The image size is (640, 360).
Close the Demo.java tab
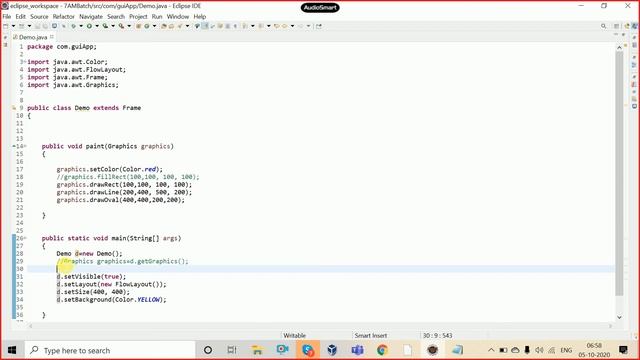(x=52, y=37)
